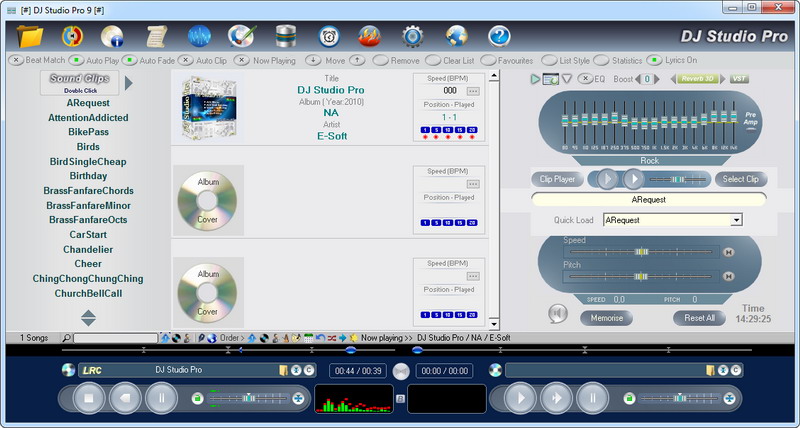Click the flame burn icon in toolbar
Screen dimensions: 800x428
[x=370, y=37]
